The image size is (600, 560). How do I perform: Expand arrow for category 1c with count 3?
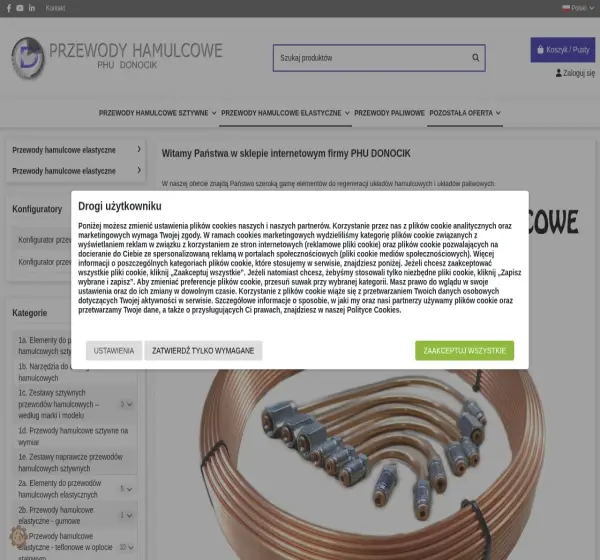[x=126, y=404]
